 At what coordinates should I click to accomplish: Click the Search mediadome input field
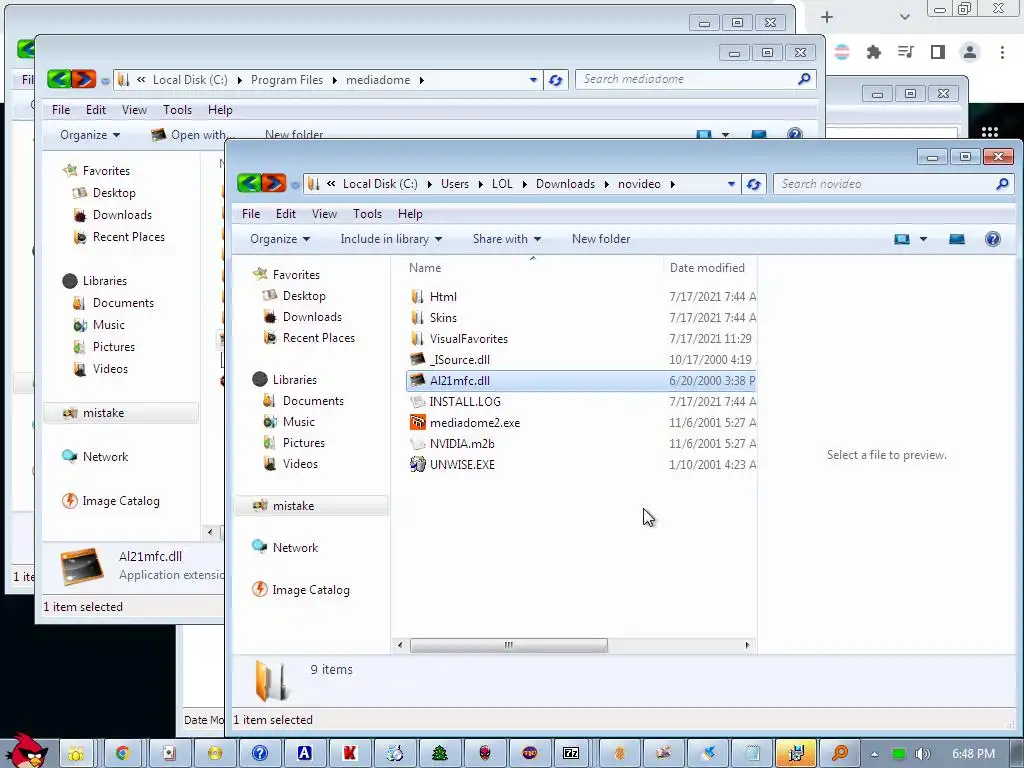[x=686, y=79]
